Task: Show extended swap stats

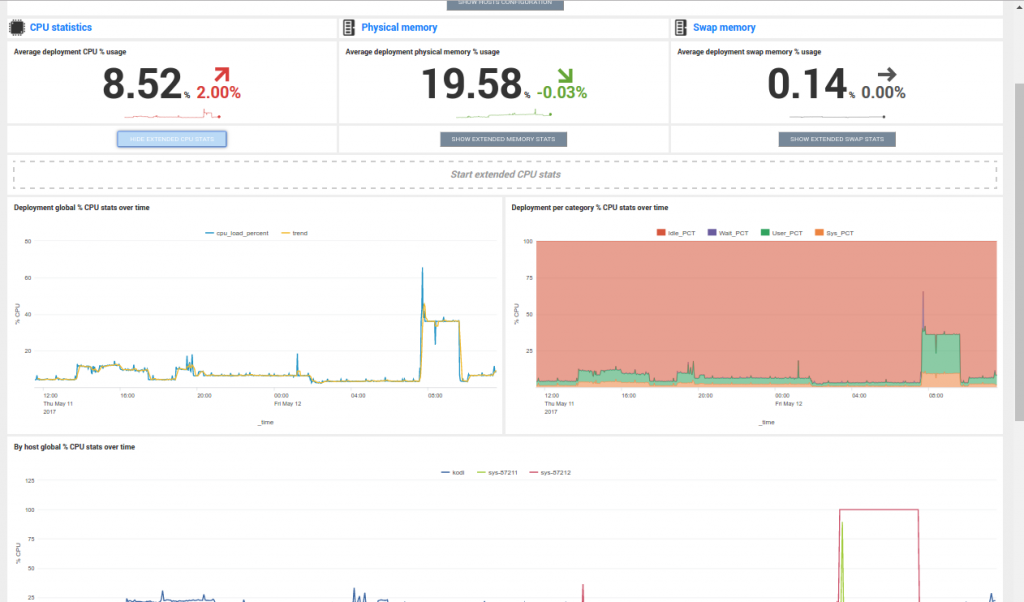Action: (x=837, y=139)
